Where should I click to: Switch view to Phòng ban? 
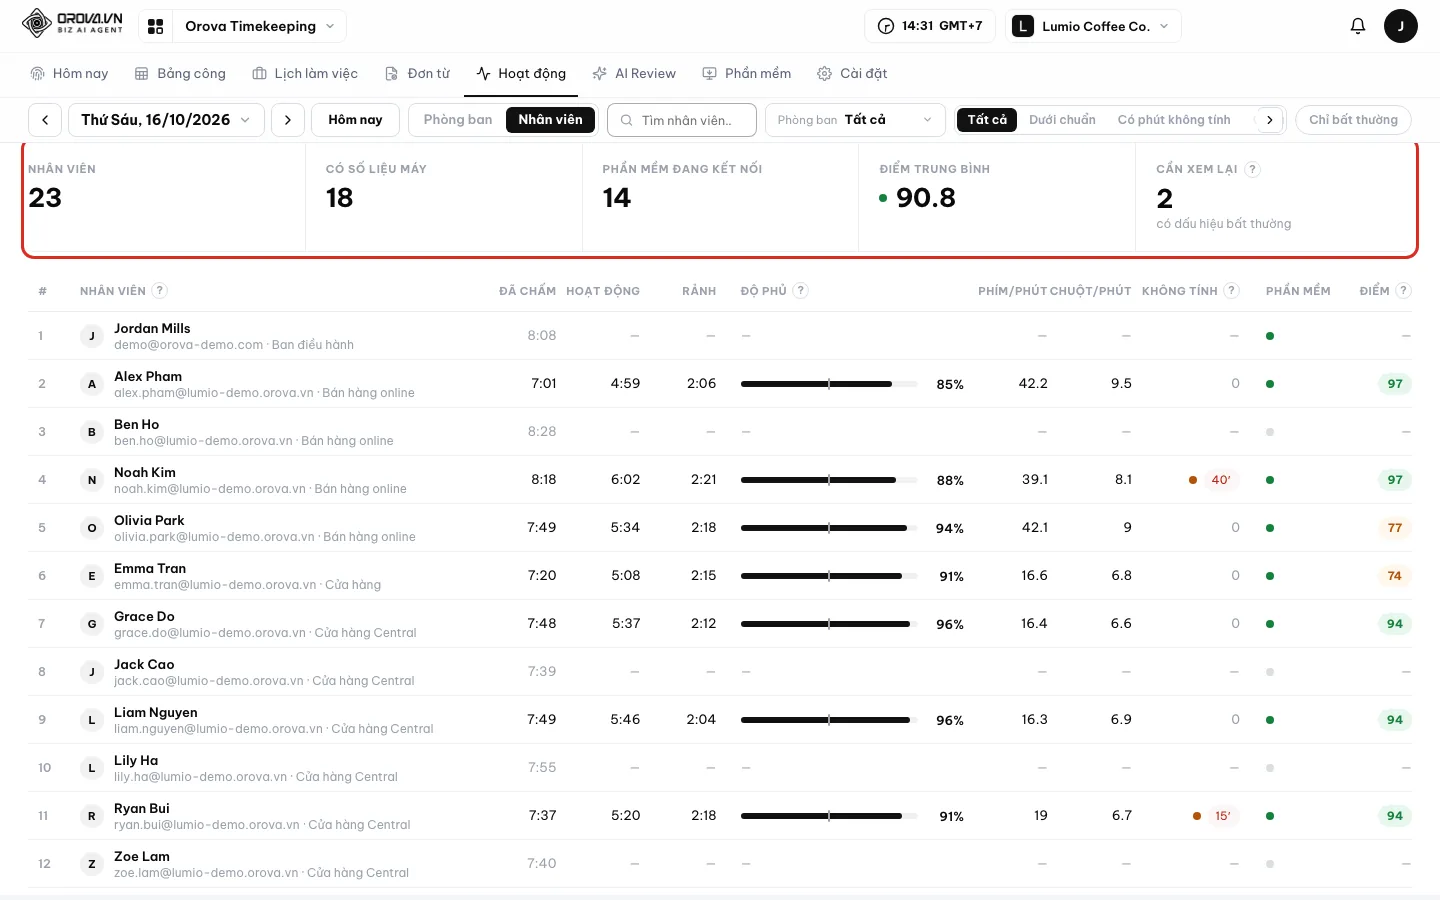458,120
